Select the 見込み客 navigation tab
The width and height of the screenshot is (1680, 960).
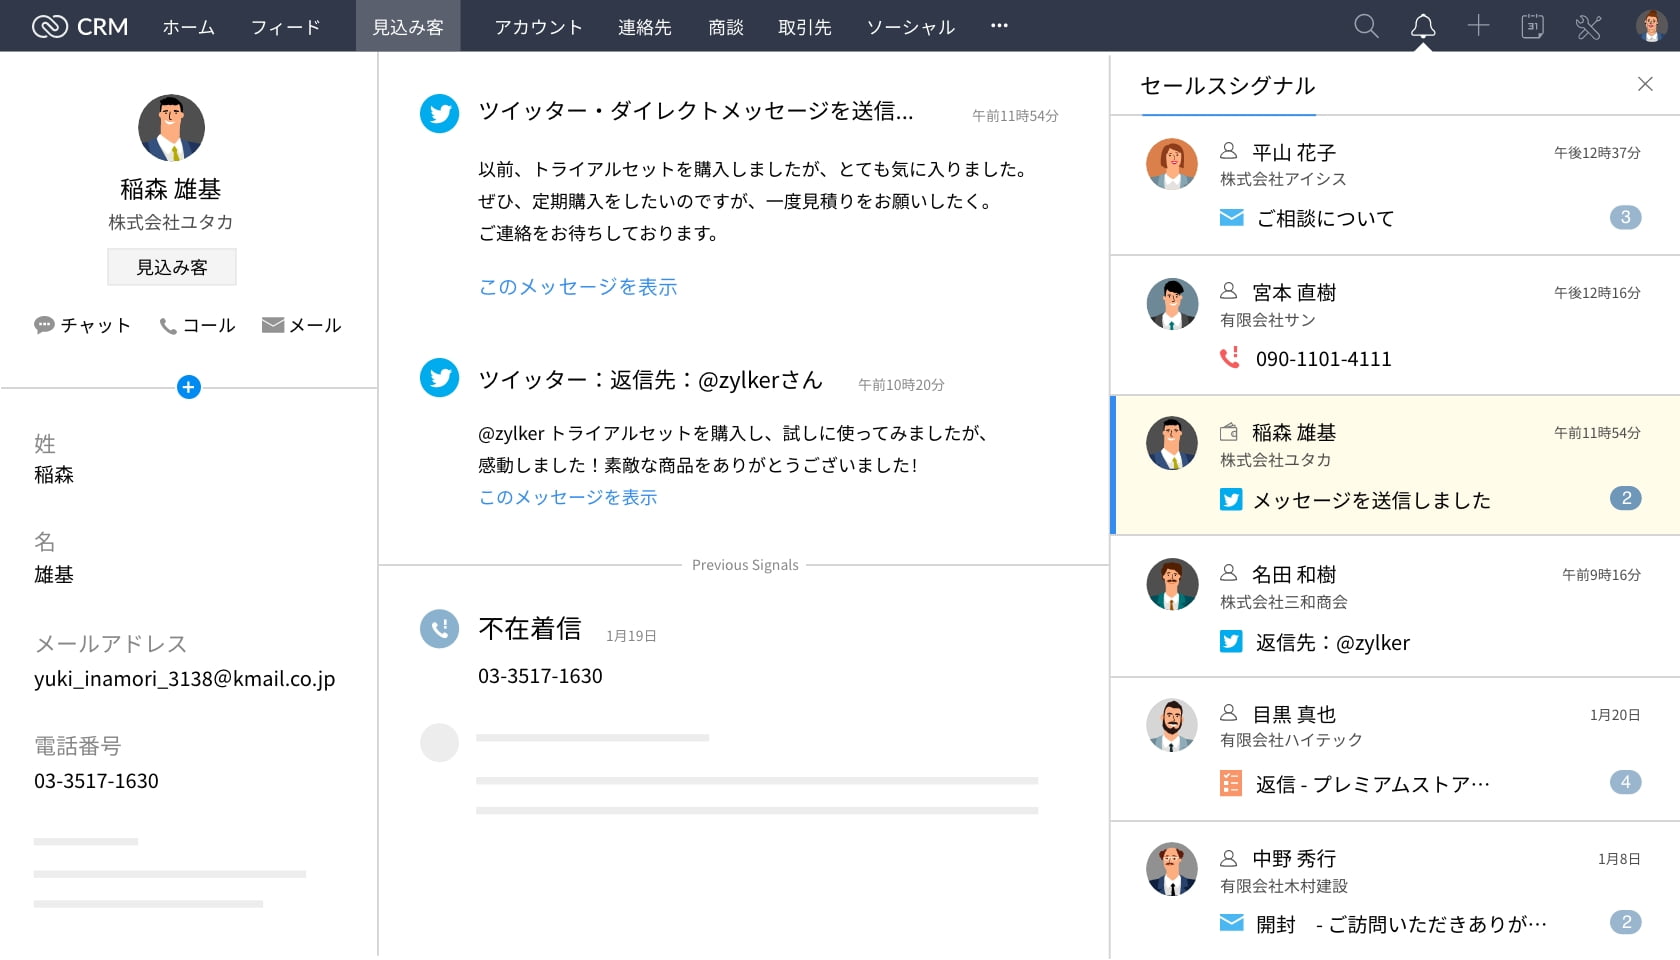[x=407, y=27]
